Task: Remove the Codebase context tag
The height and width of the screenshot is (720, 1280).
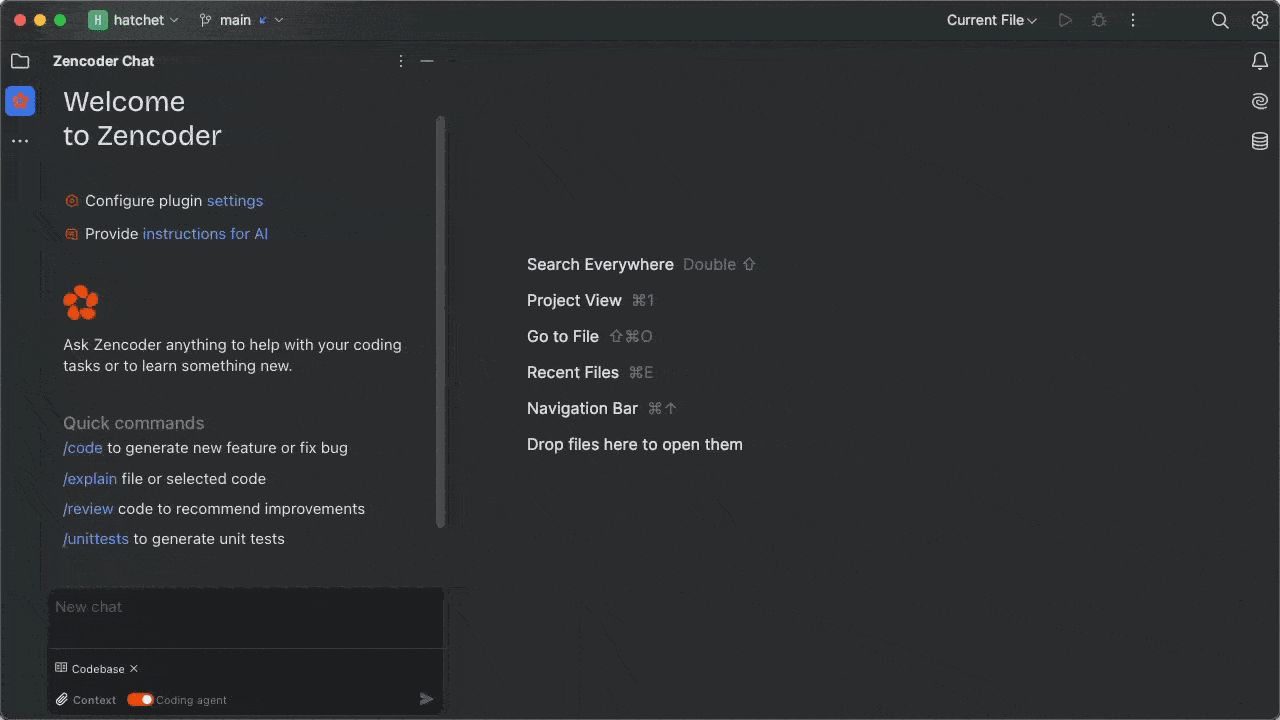Action: pos(134,669)
